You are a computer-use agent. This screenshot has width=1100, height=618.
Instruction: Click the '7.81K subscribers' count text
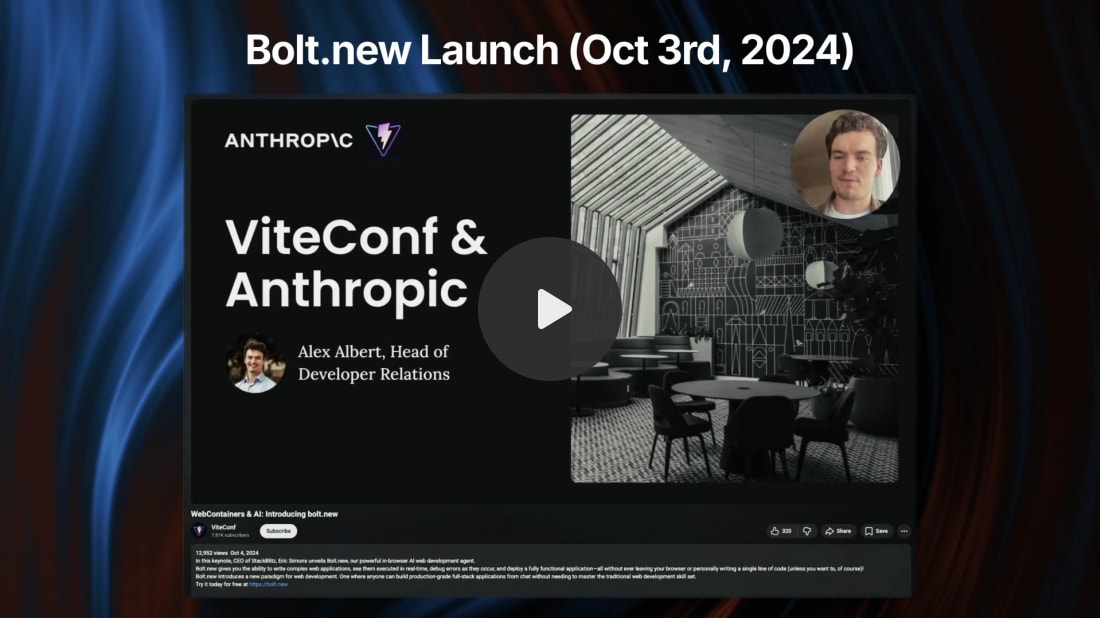229,535
